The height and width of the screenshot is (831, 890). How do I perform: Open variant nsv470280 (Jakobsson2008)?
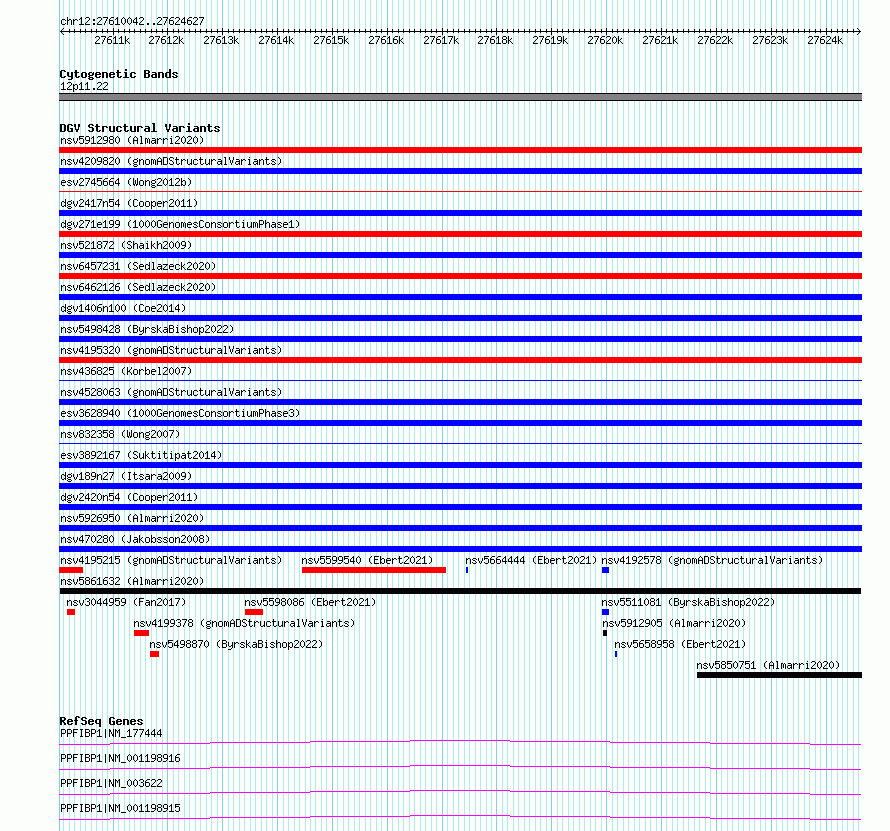pyautogui.click(x=135, y=539)
